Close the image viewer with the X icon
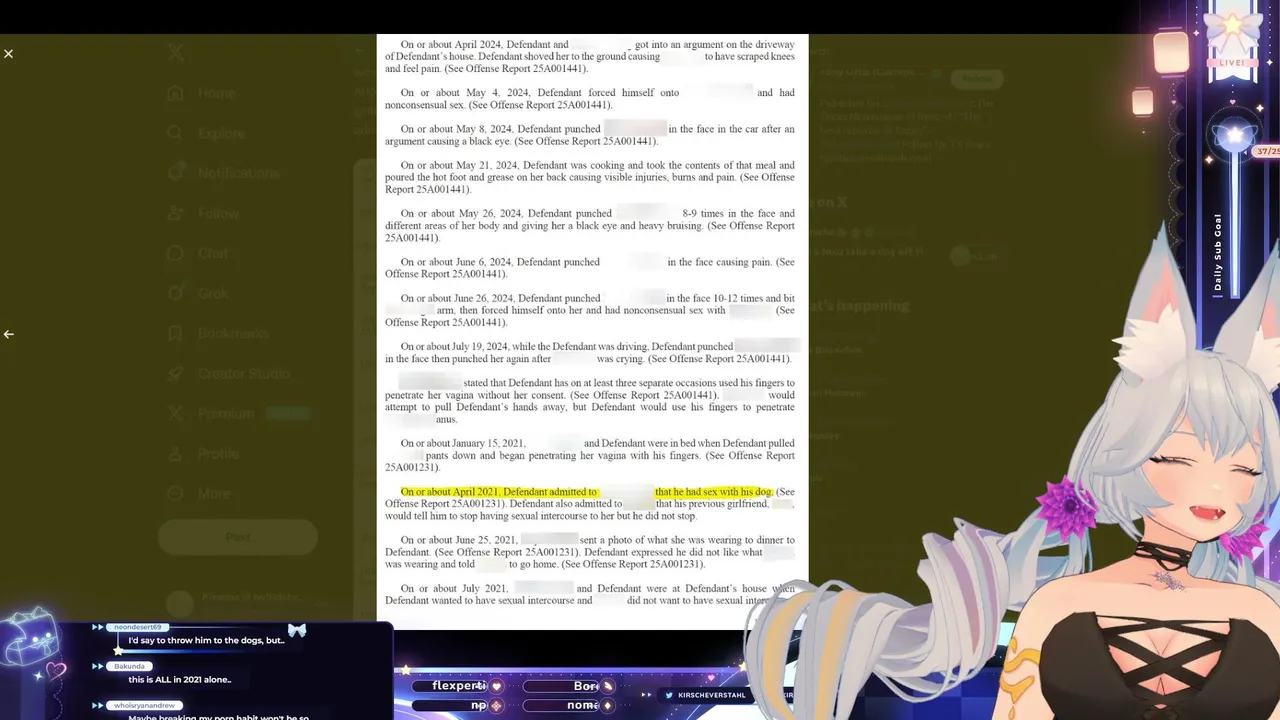The height and width of the screenshot is (720, 1280). (8, 54)
